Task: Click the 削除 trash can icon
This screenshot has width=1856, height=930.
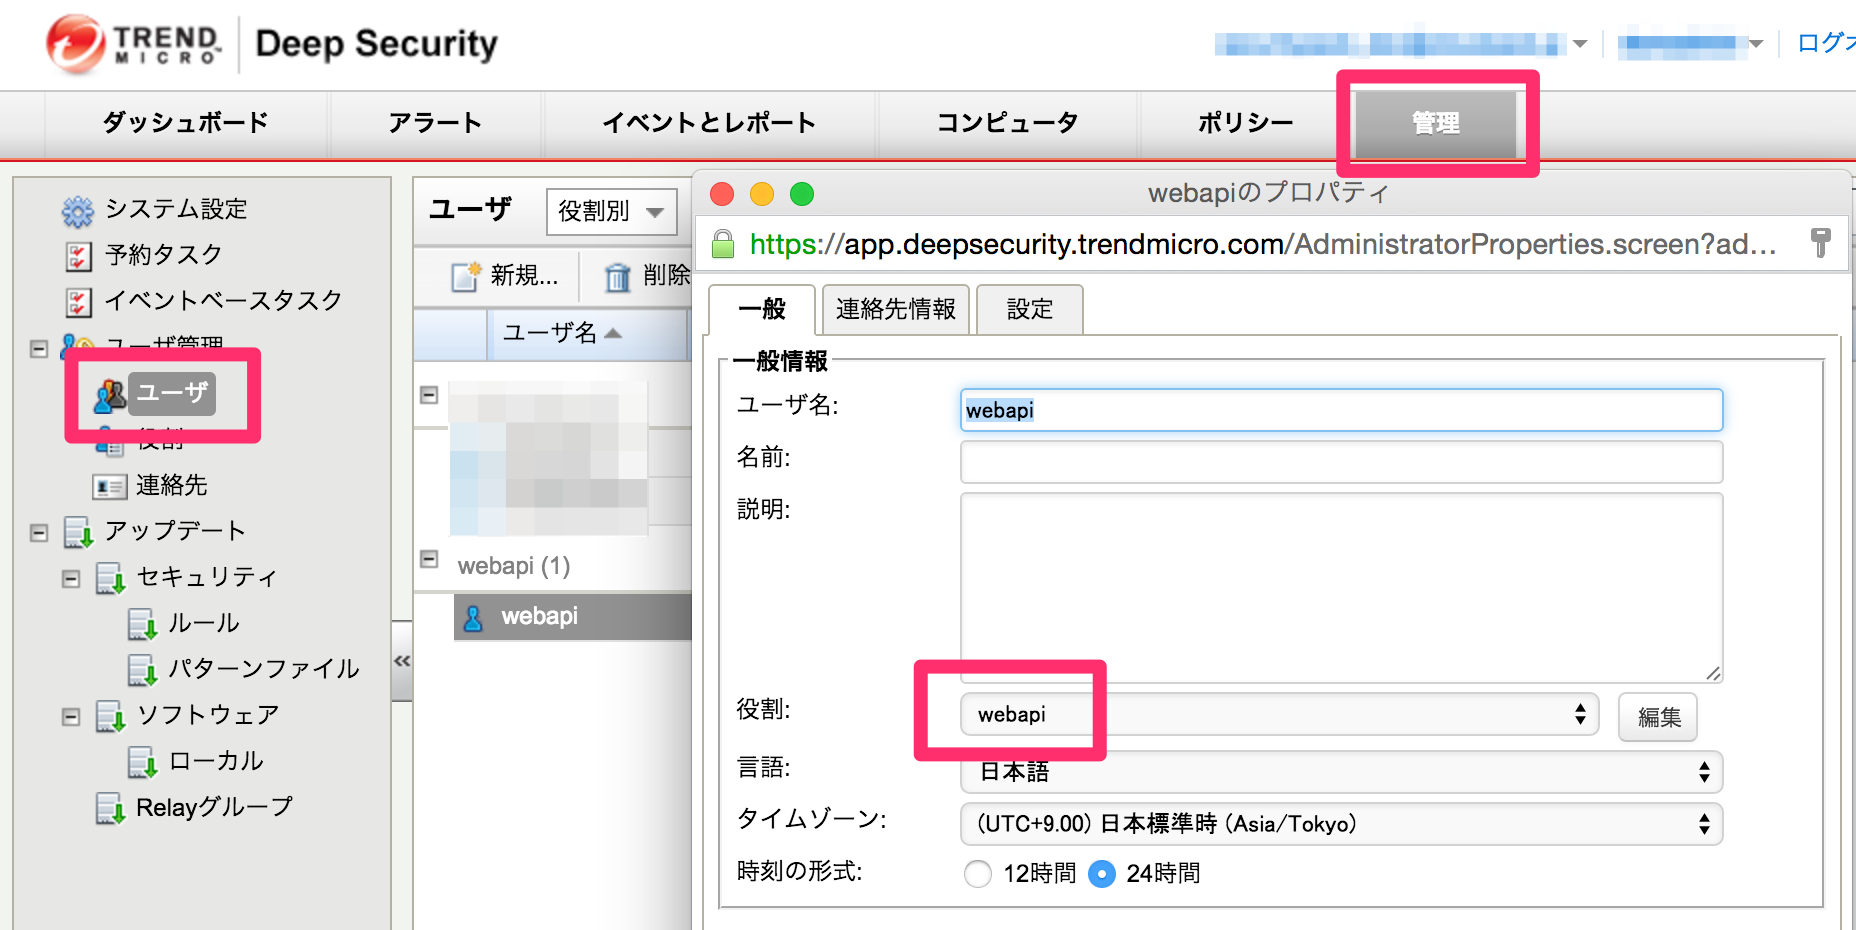Action: pos(618,277)
